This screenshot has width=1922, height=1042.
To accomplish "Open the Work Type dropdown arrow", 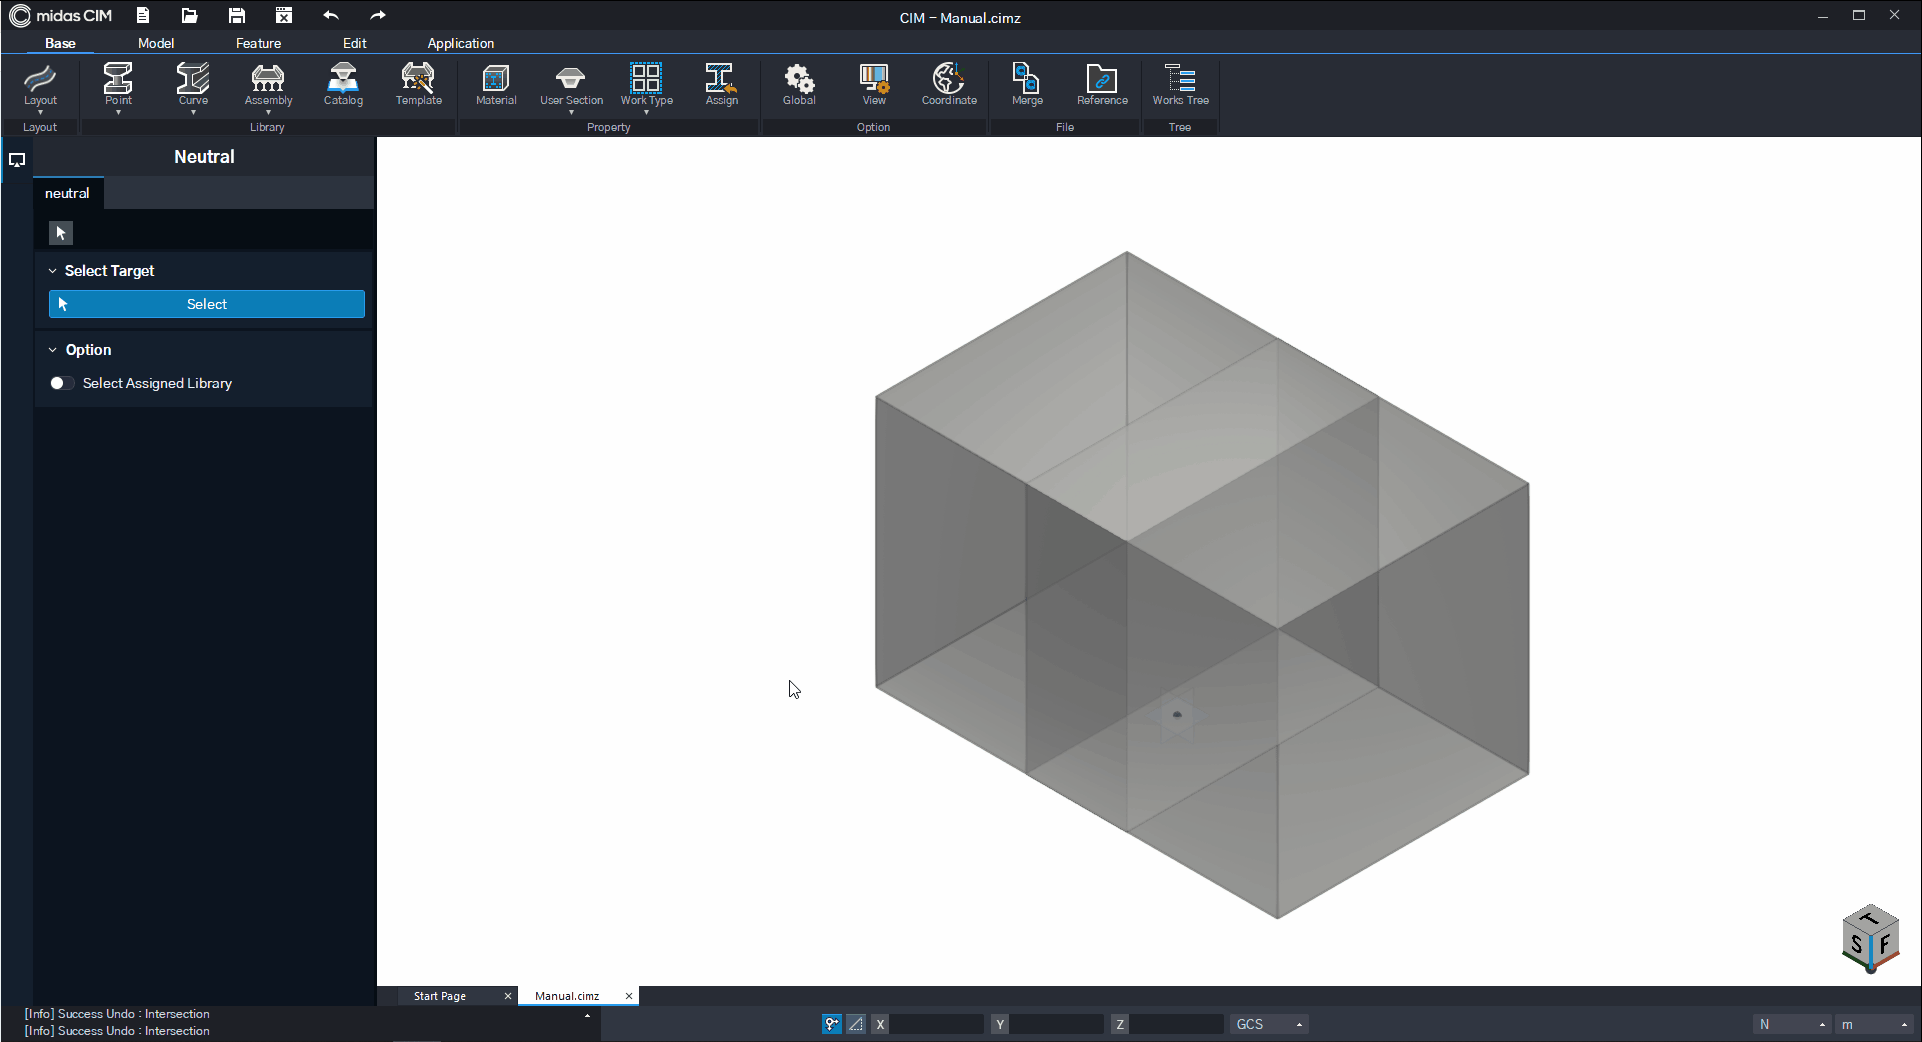I will [646, 112].
